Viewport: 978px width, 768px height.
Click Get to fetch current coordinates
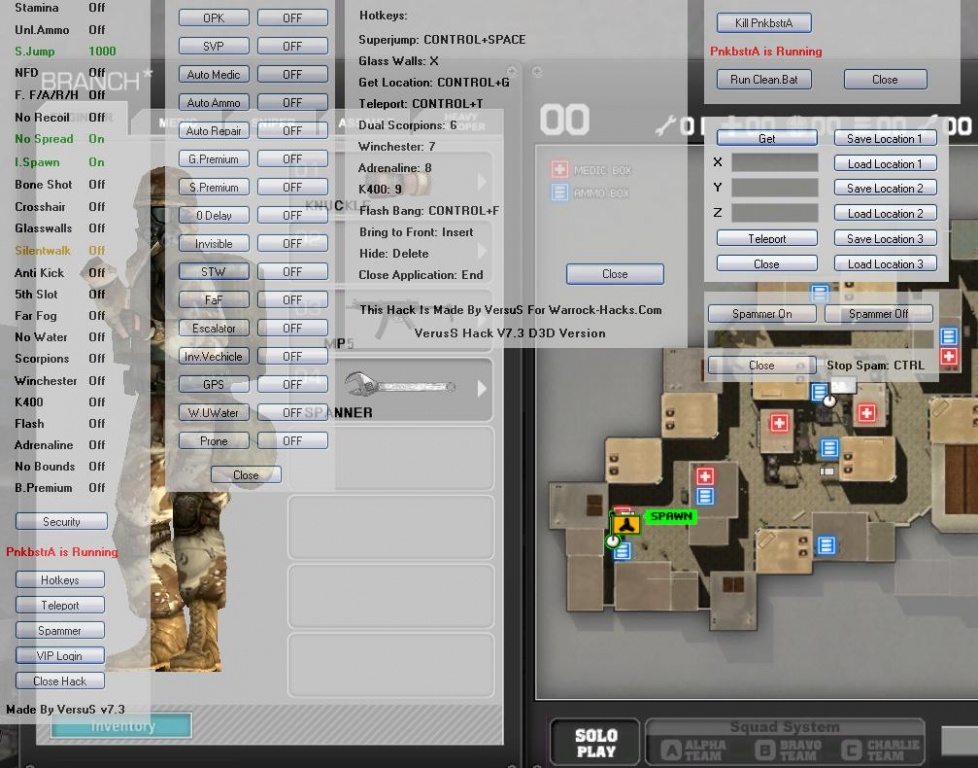click(x=767, y=139)
